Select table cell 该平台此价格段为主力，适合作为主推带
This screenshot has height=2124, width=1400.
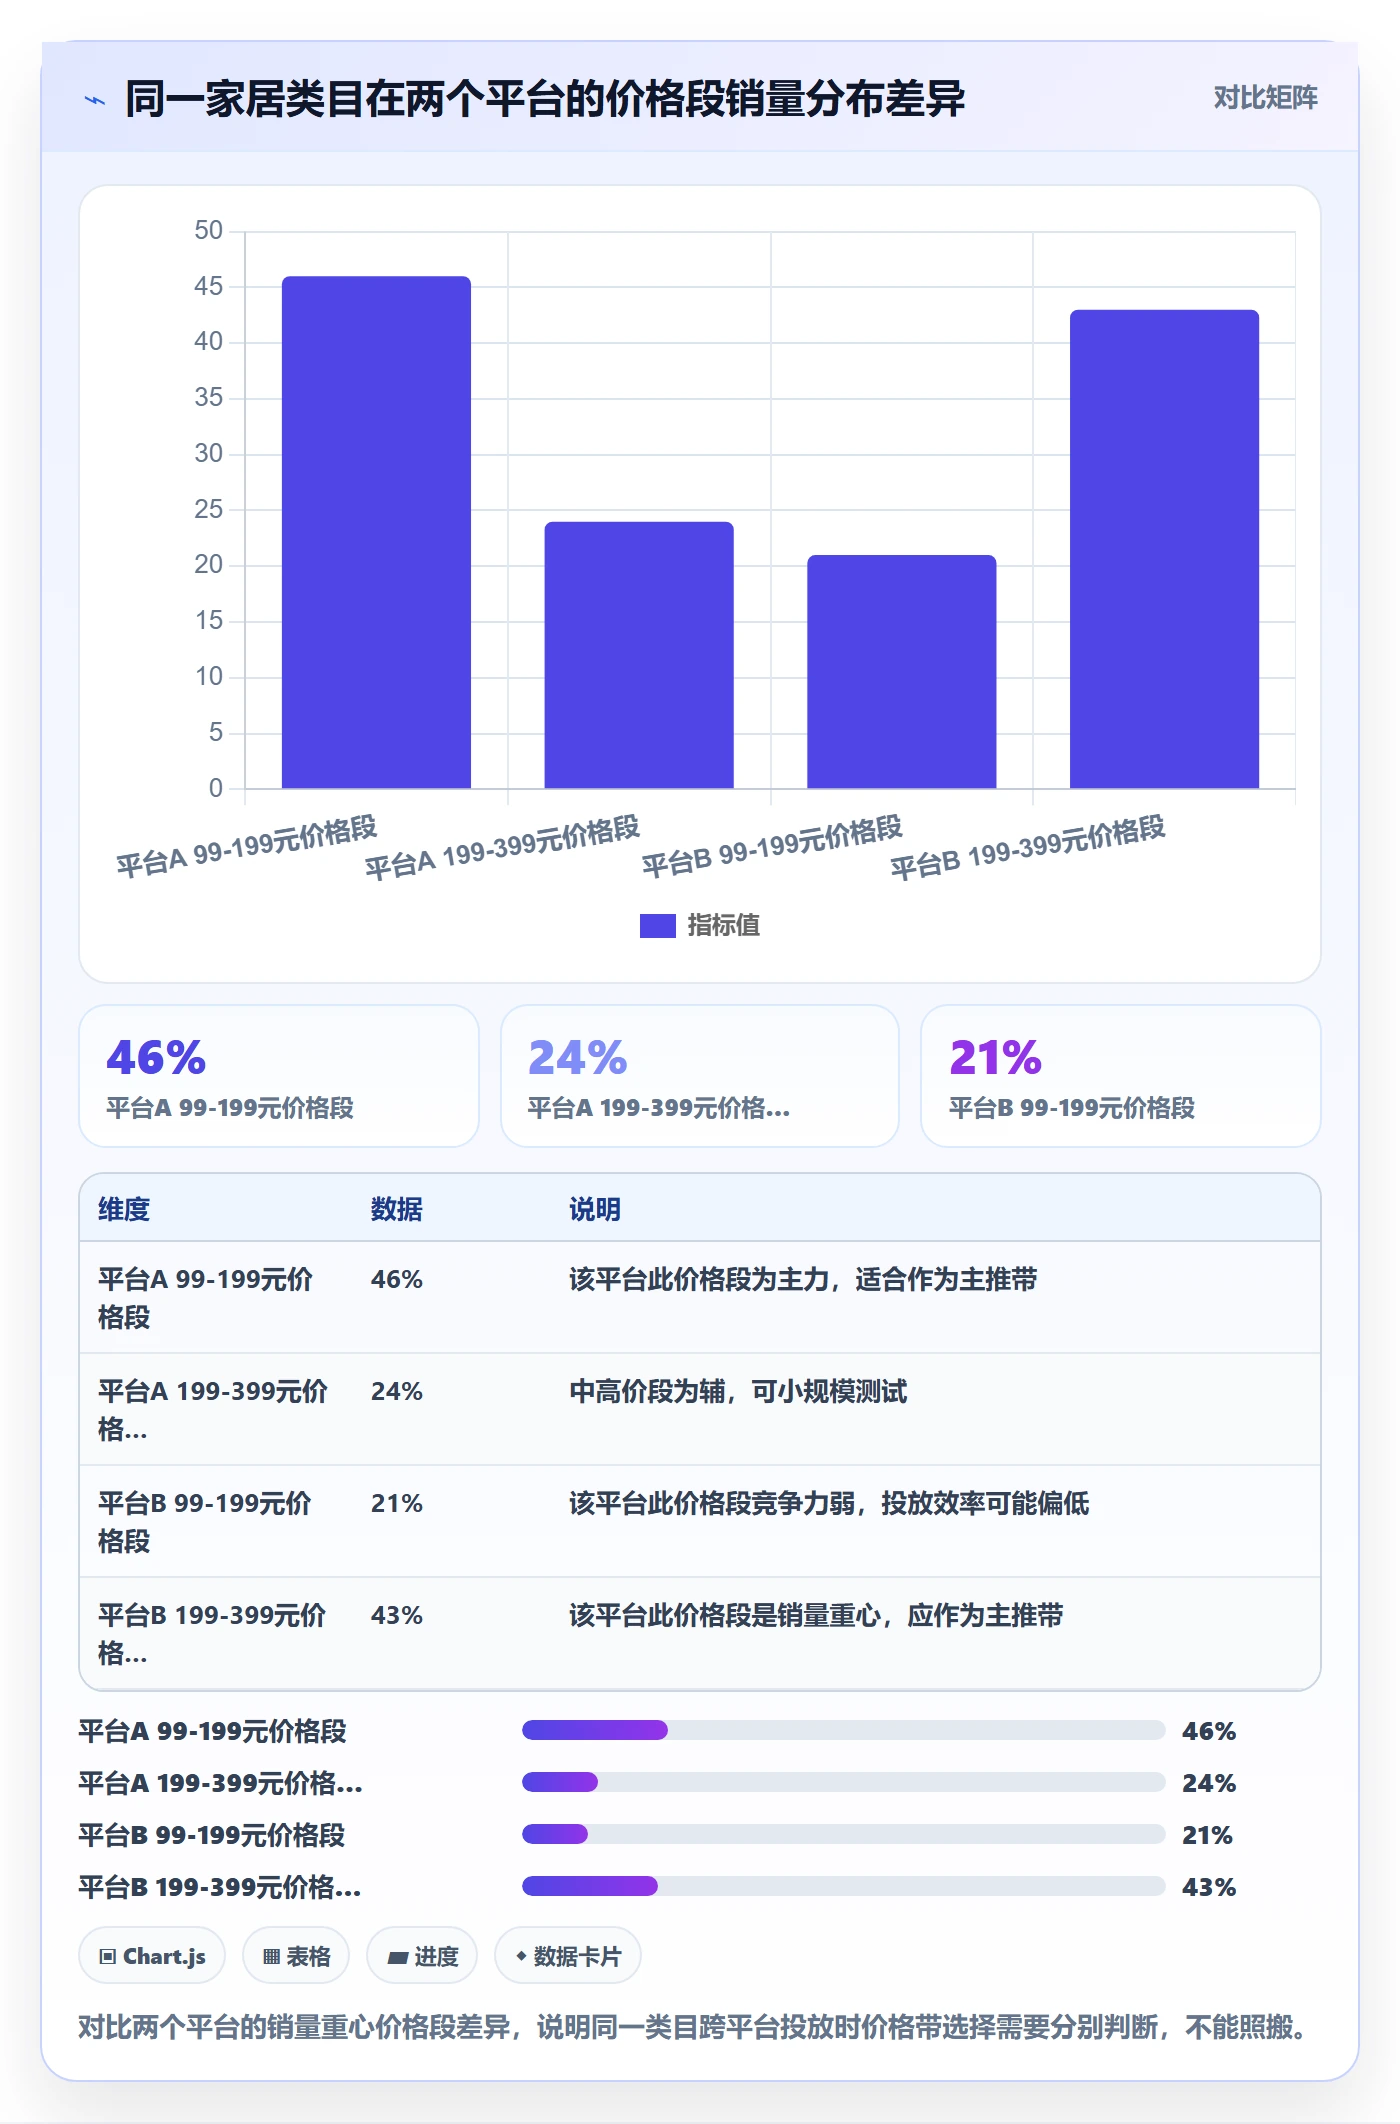point(803,1279)
